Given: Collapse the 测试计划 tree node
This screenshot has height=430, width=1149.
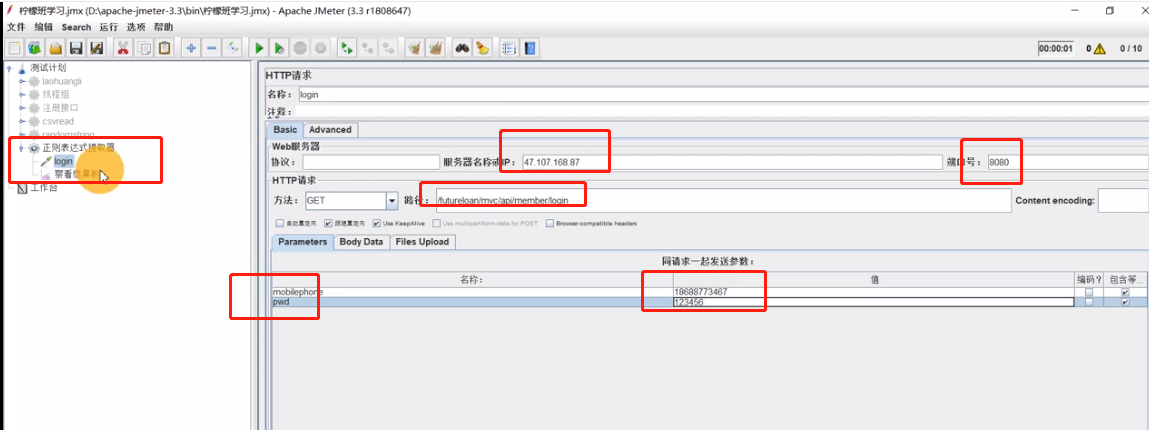Looking at the screenshot, I should click(10, 69).
